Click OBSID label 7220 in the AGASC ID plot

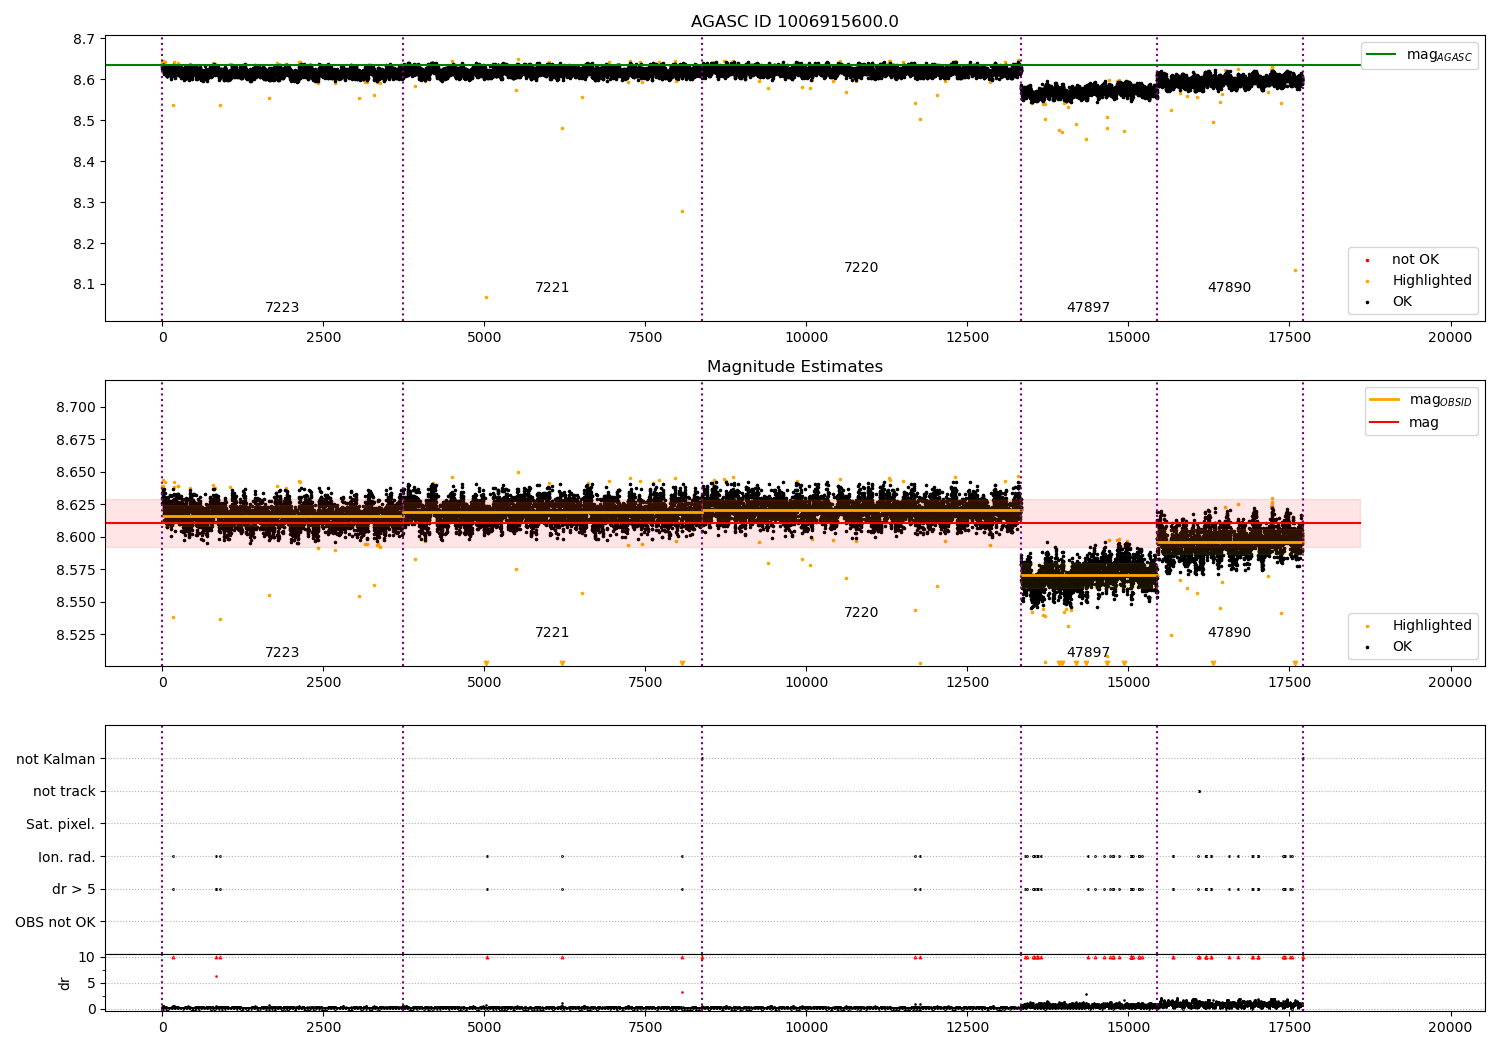tap(861, 268)
